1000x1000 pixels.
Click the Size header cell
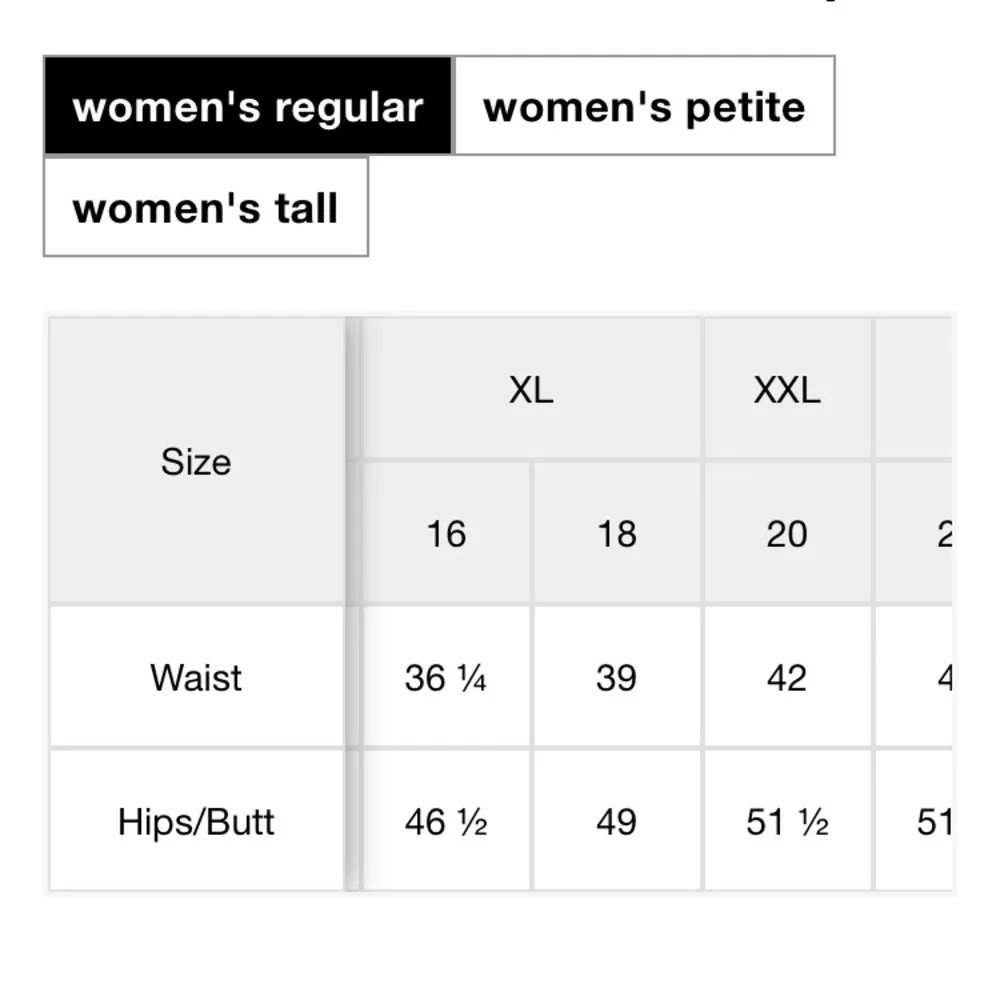(196, 462)
